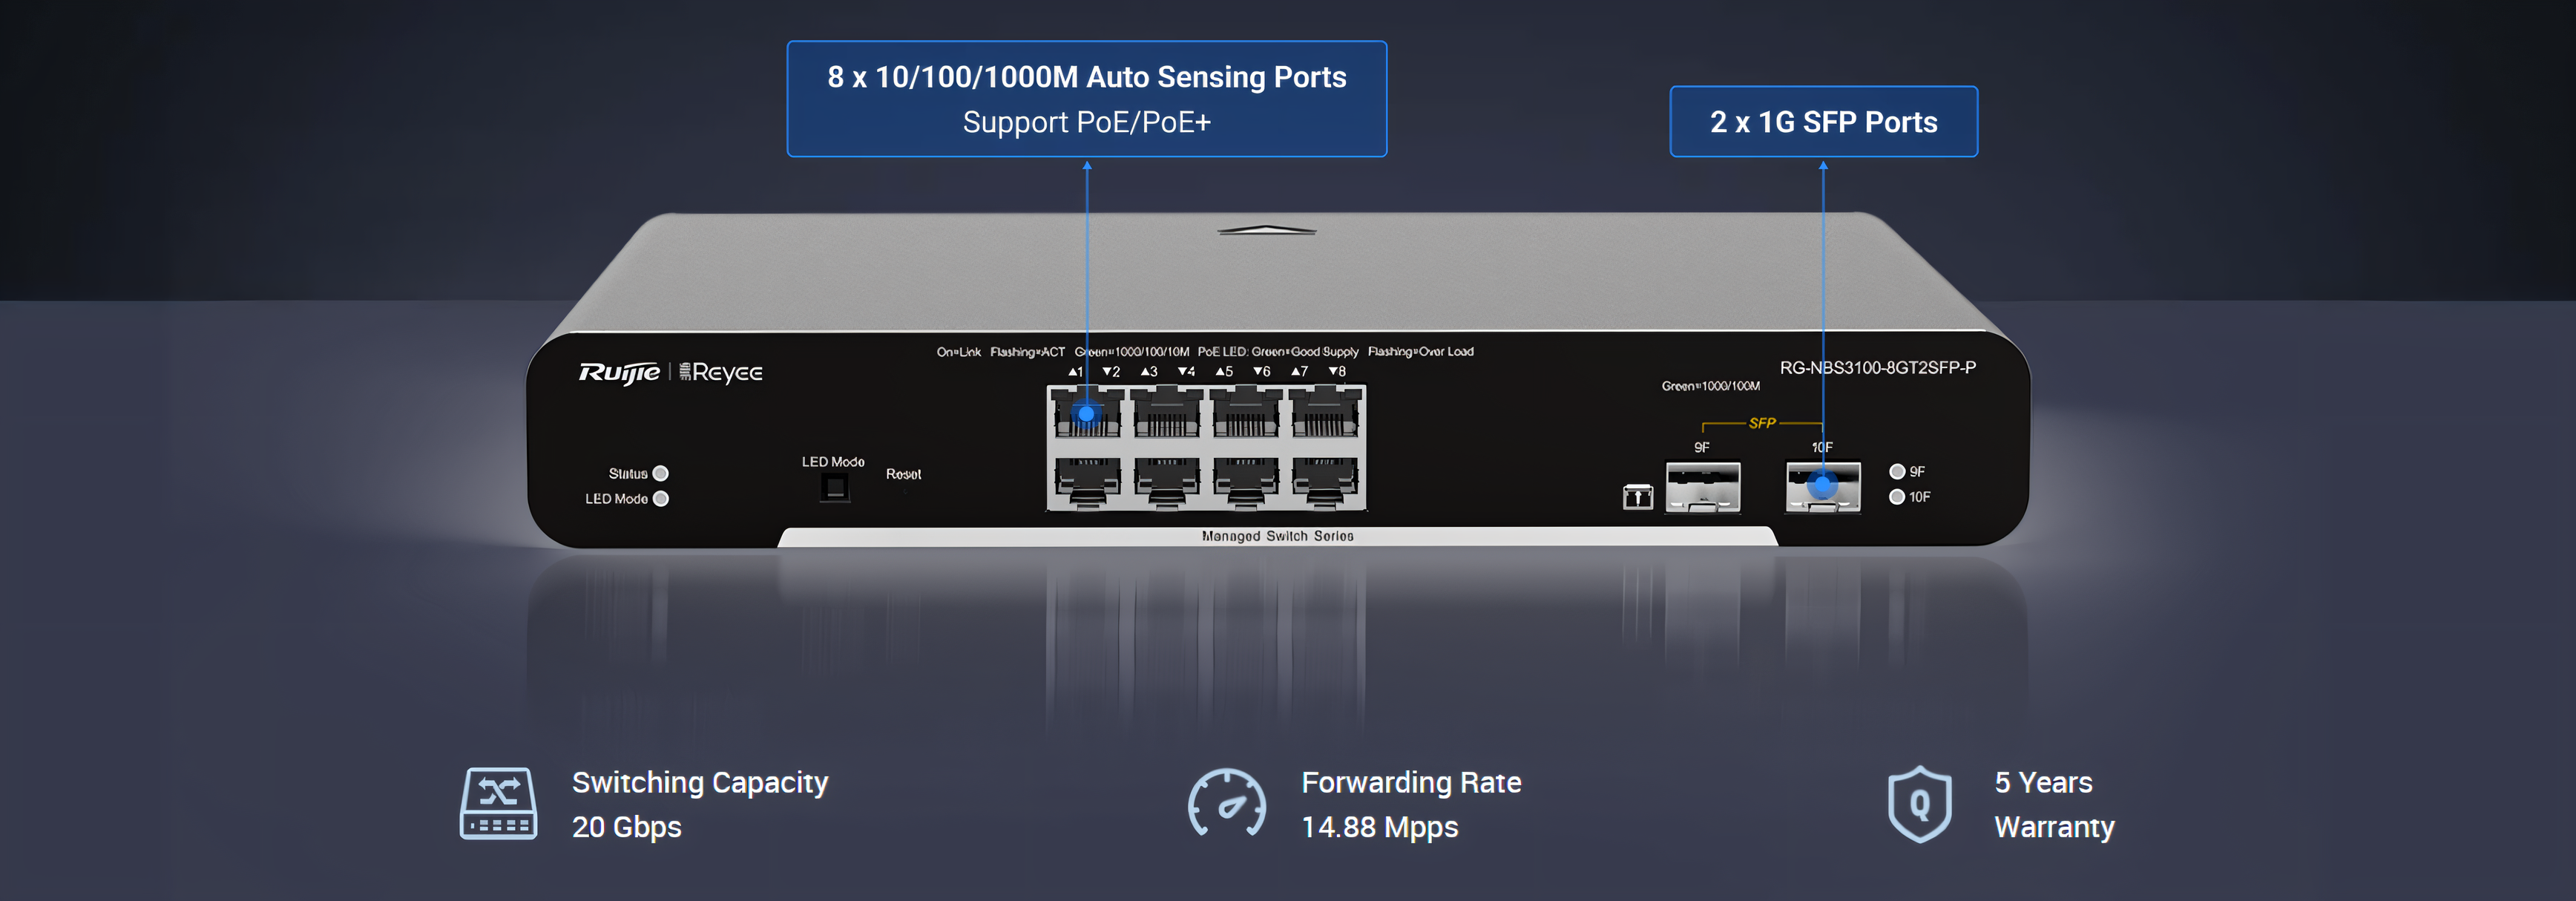Image resolution: width=2576 pixels, height=901 pixels.
Task: Click the 'Status' label on the panel
Action: click(x=627, y=474)
